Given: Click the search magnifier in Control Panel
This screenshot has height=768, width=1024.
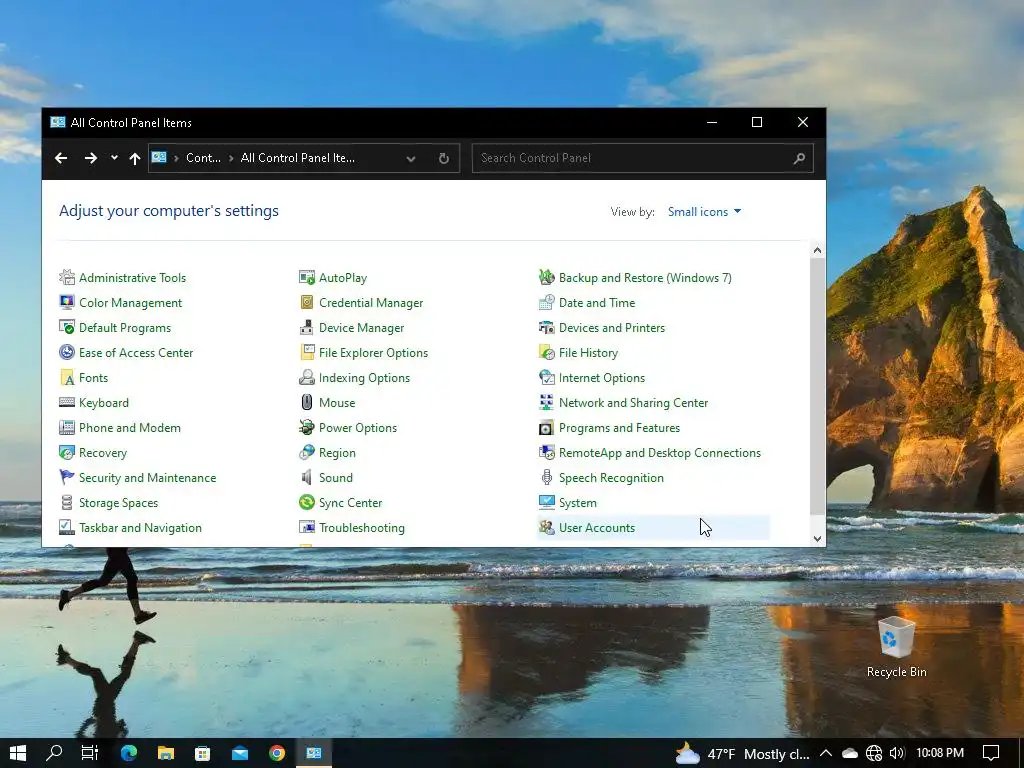Looking at the screenshot, I should coord(799,158).
